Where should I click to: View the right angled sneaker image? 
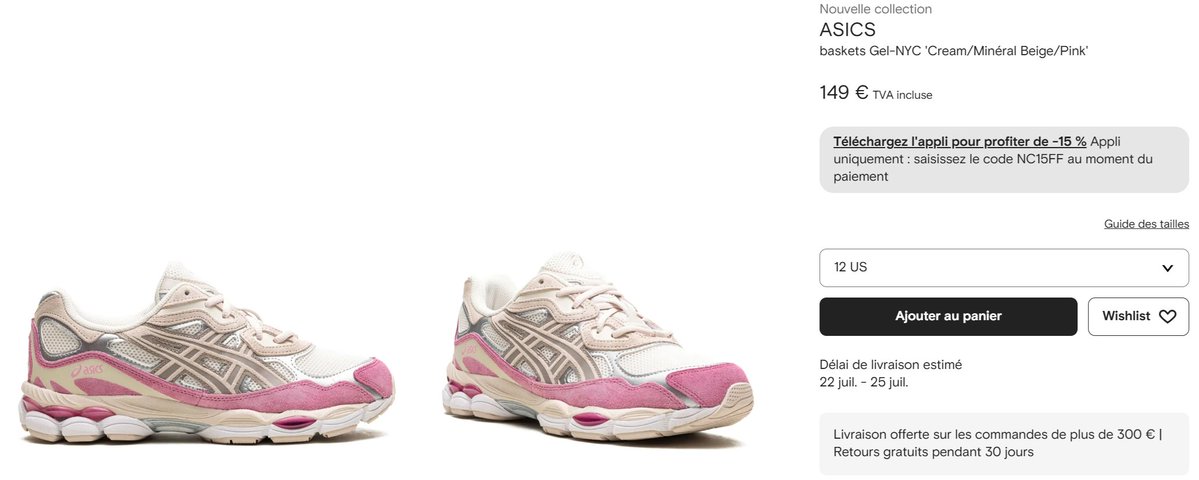597,350
